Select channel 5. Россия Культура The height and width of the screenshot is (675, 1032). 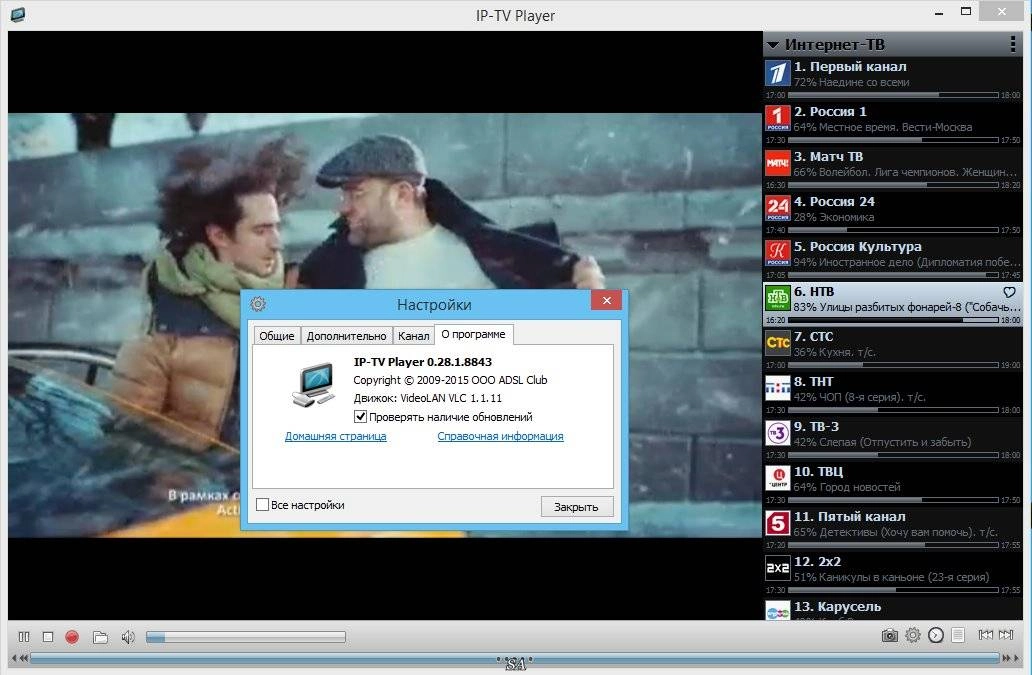tap(892, 258)
